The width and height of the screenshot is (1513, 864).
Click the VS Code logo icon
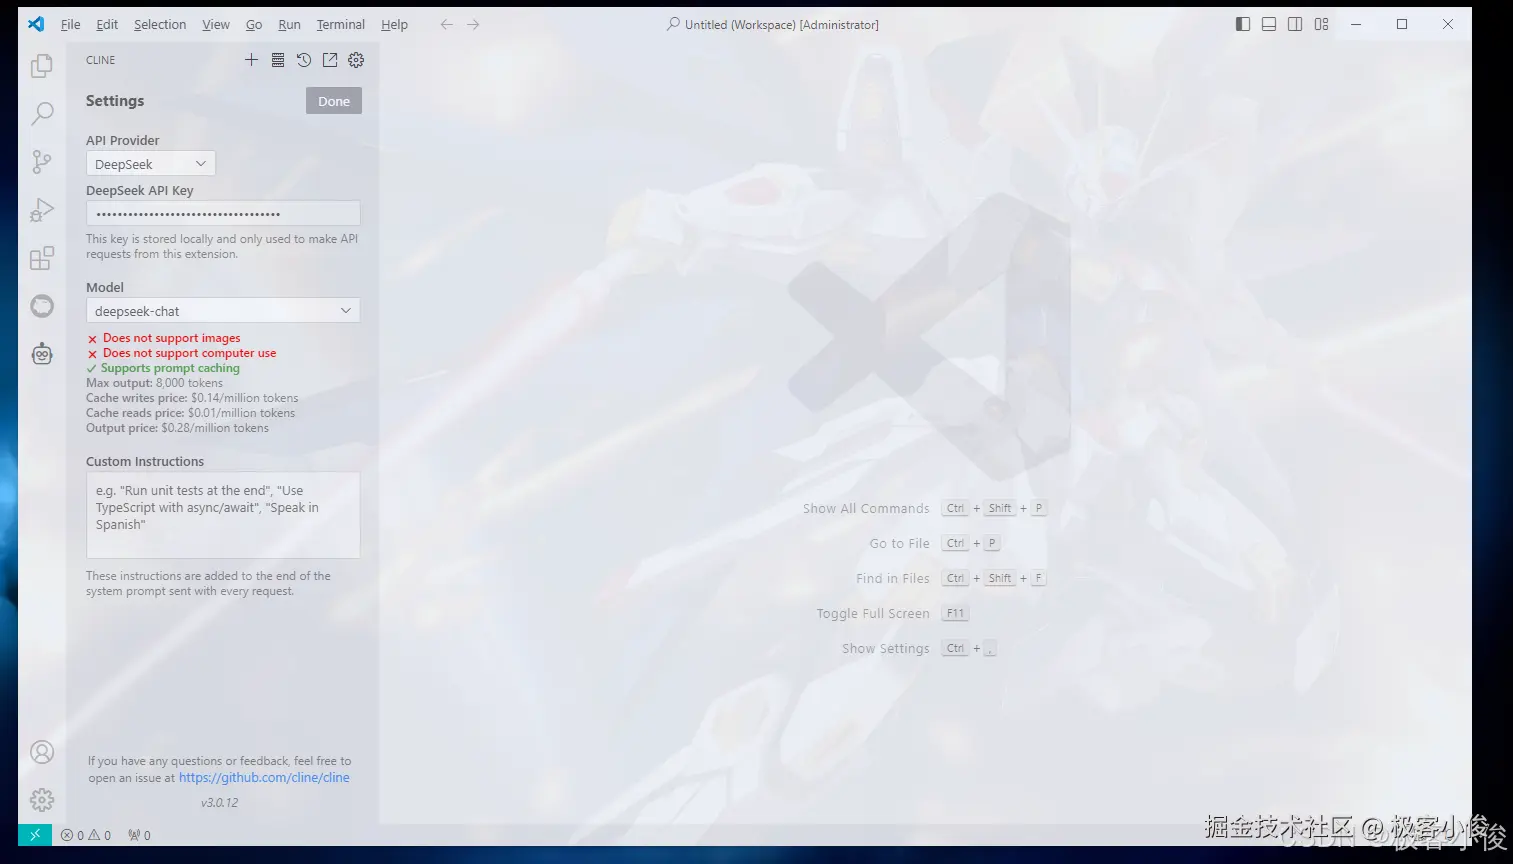click(x=36, y=24)
